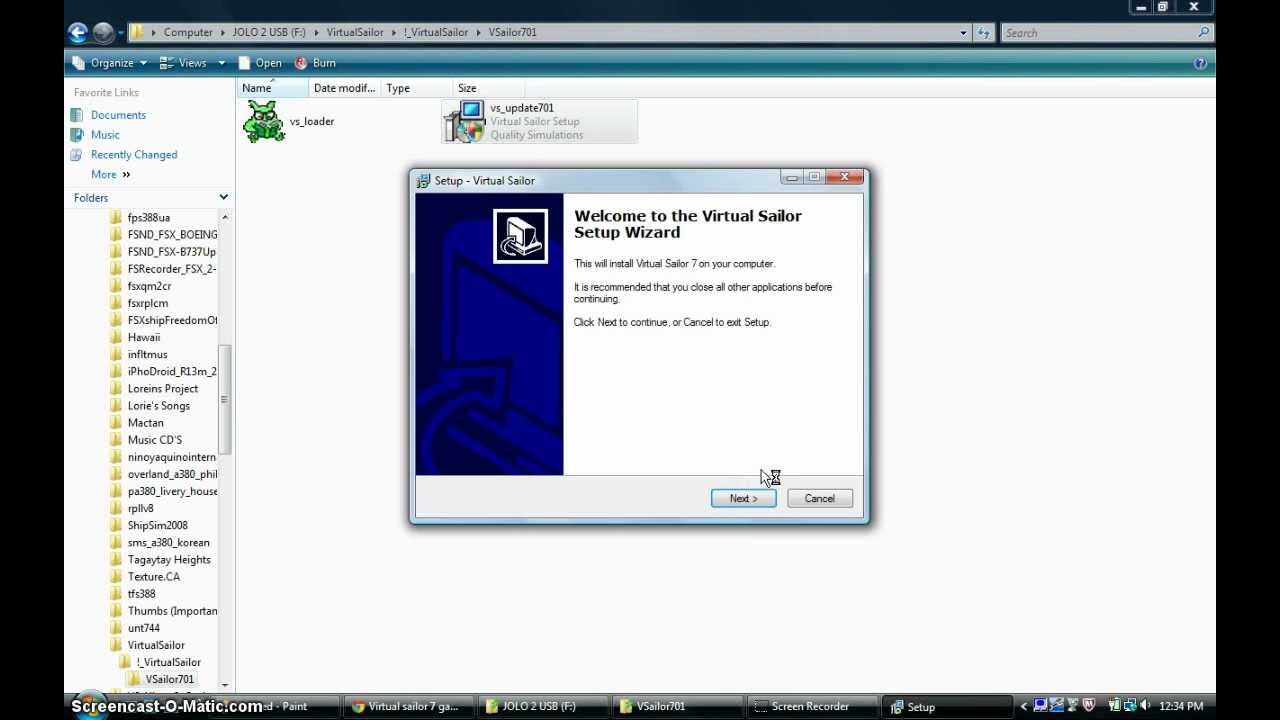Select FSRecorder_FSX_2- folder
The height and width of the screenshot is (720, 1280).
[x=172, y=268]
